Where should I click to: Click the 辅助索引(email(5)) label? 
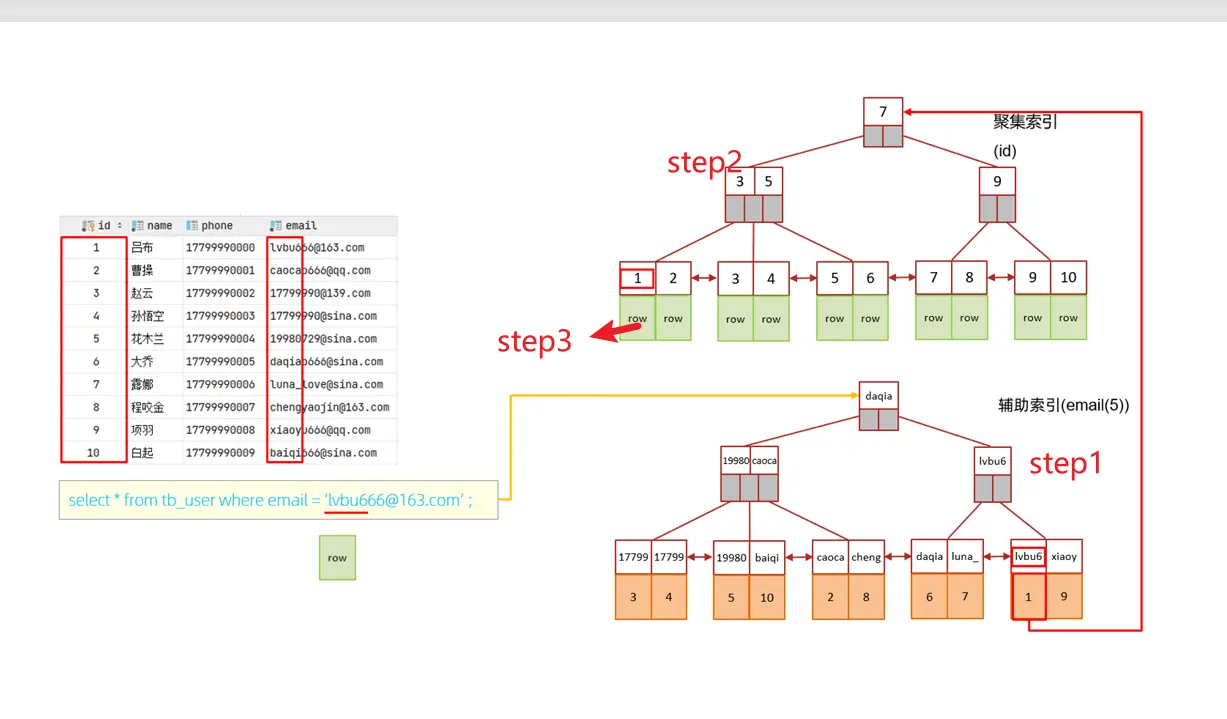point(1063,405)
